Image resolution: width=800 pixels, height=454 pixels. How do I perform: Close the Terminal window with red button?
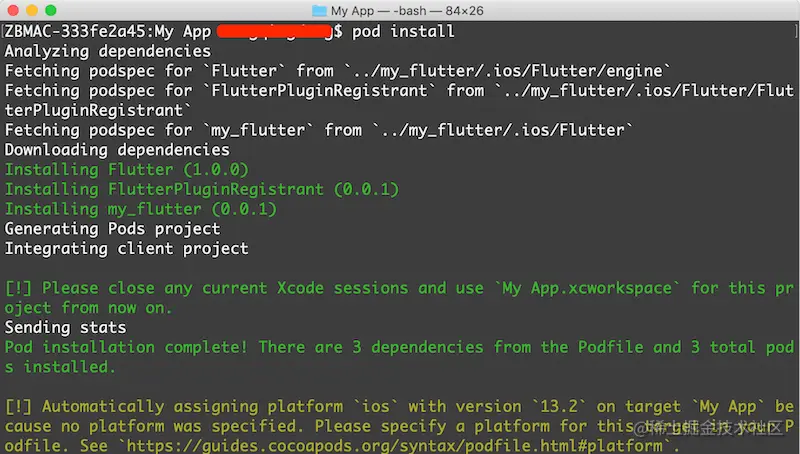pos(13,10)
